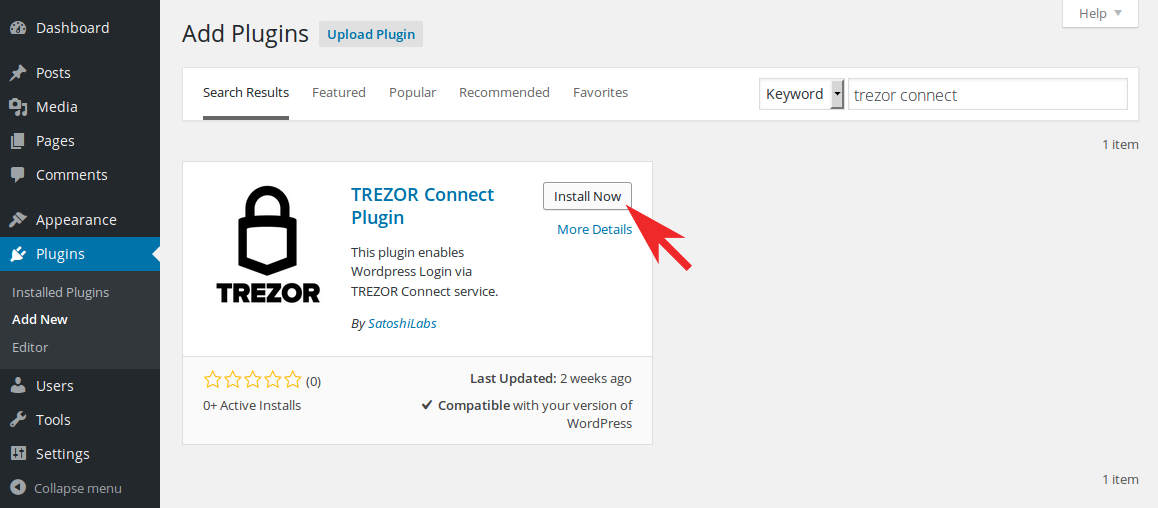
Task: Open More Details link for TREZOR
Action: (x=595, y=230)
